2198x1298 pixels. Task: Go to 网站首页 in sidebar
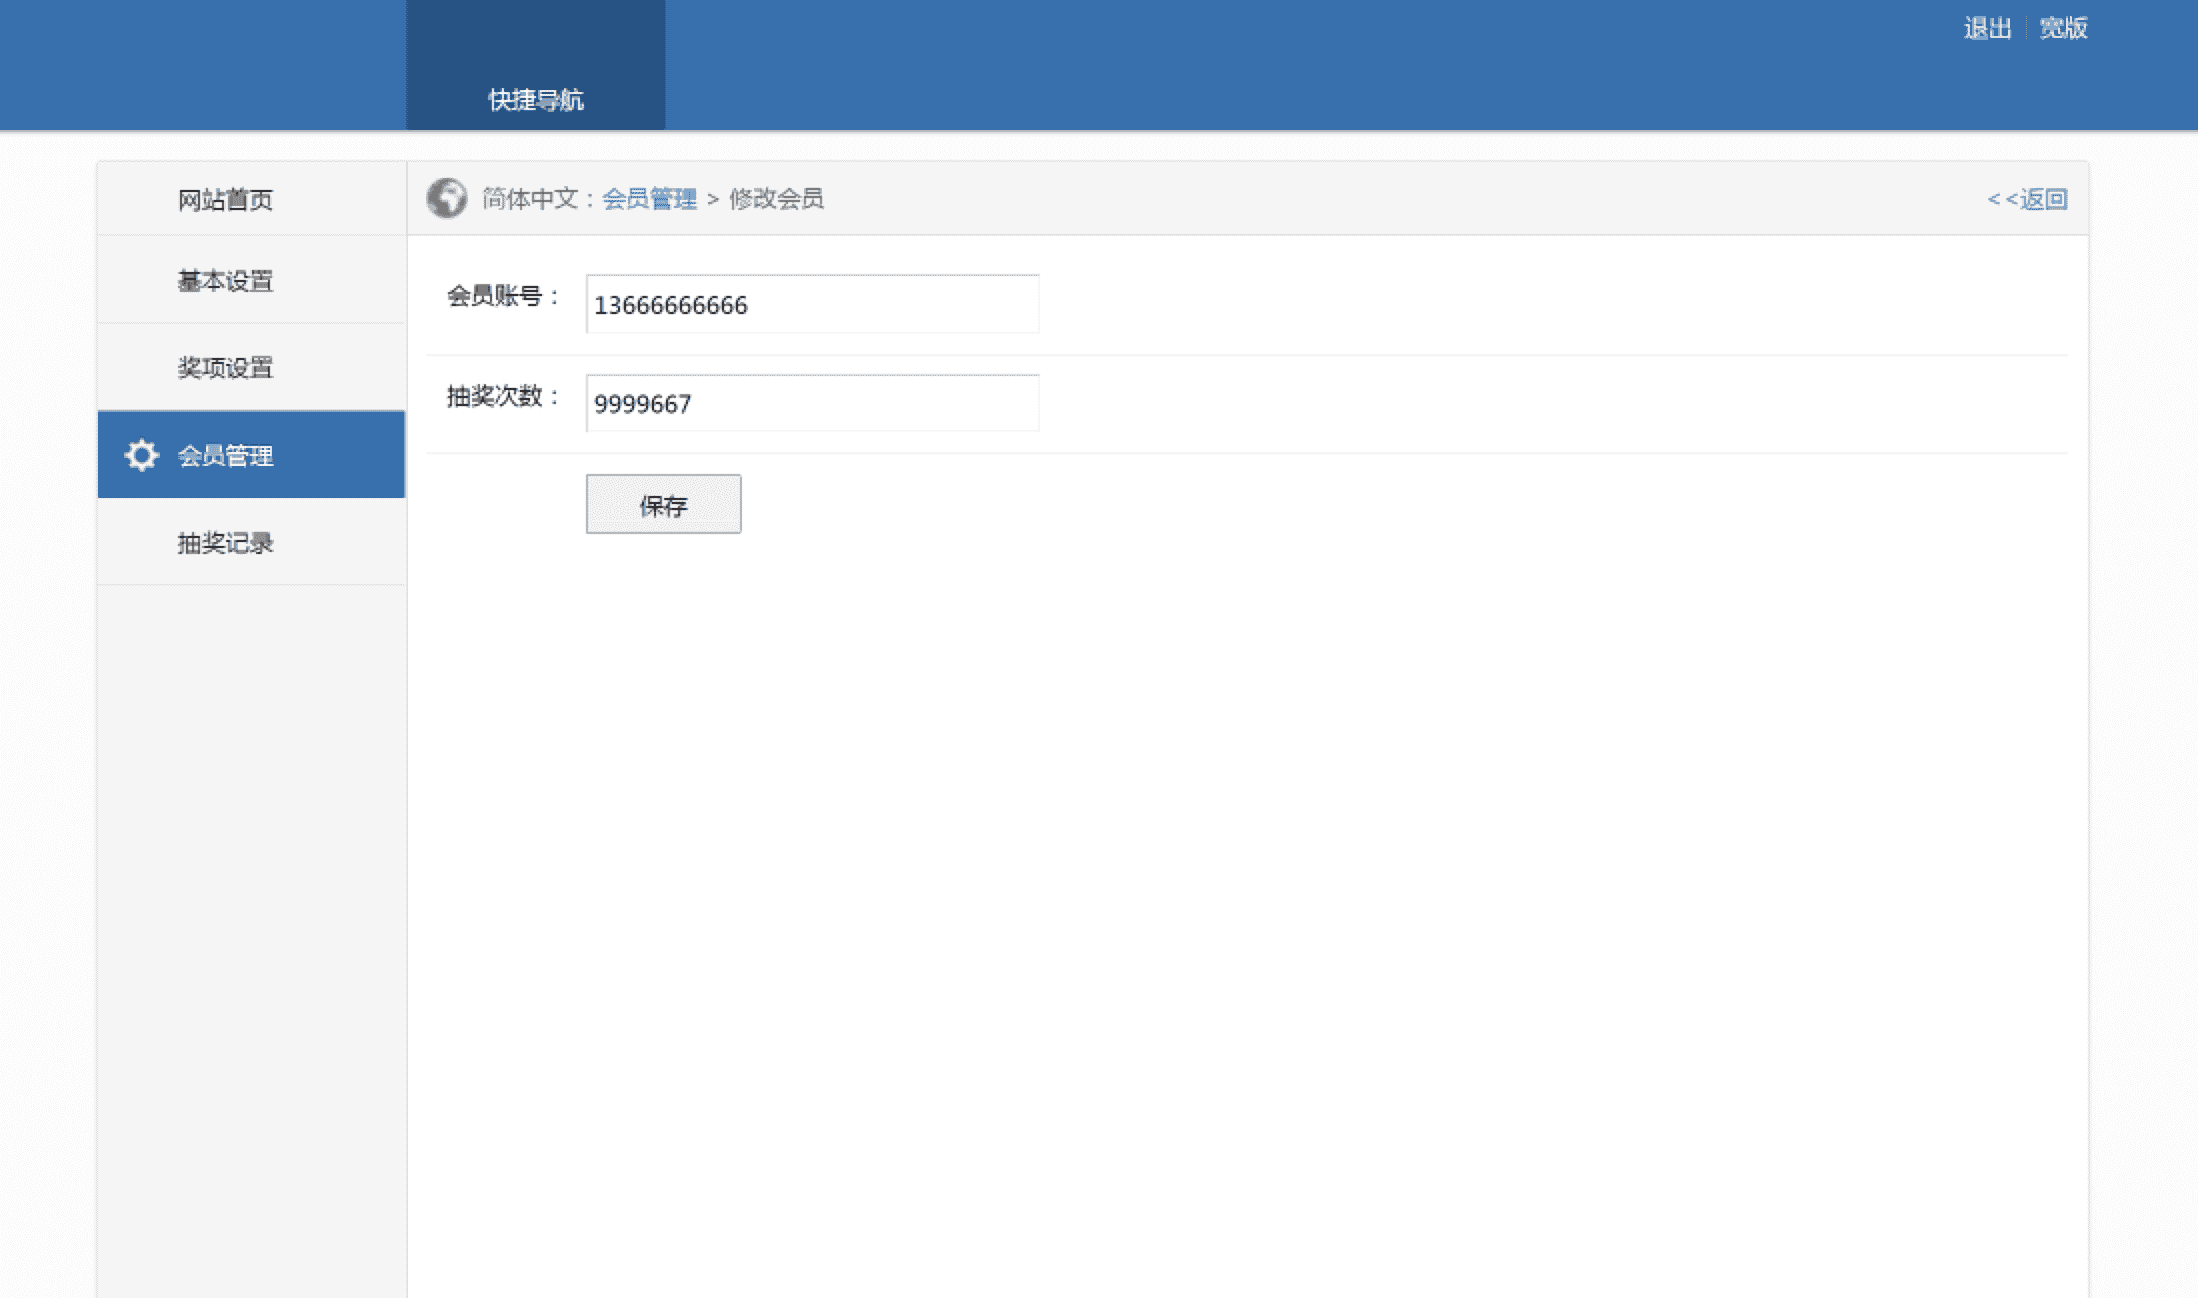pyautogui.click(x=225, y=200)
